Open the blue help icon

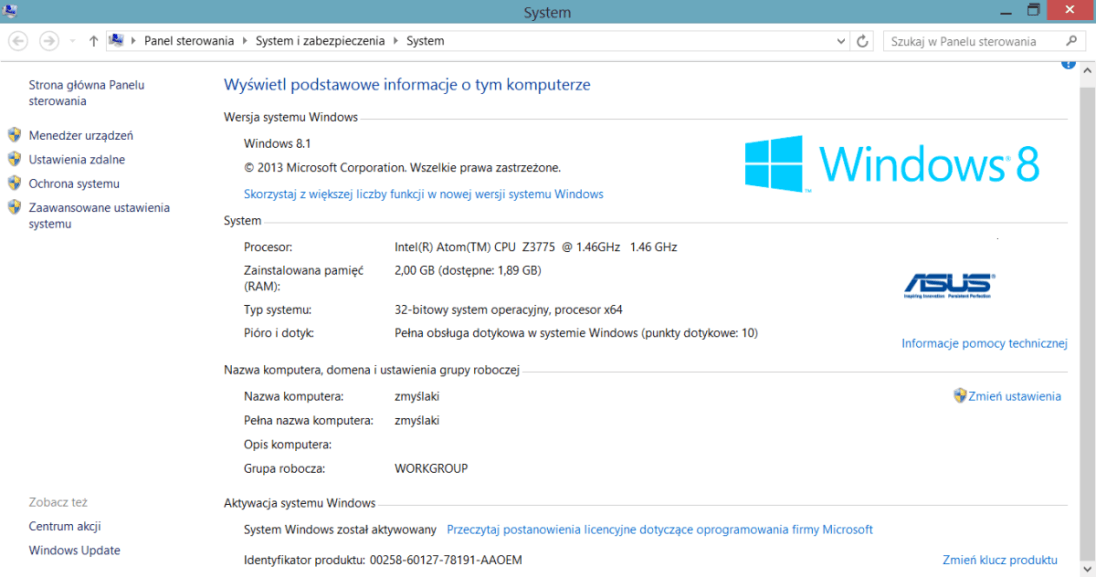1068,64
